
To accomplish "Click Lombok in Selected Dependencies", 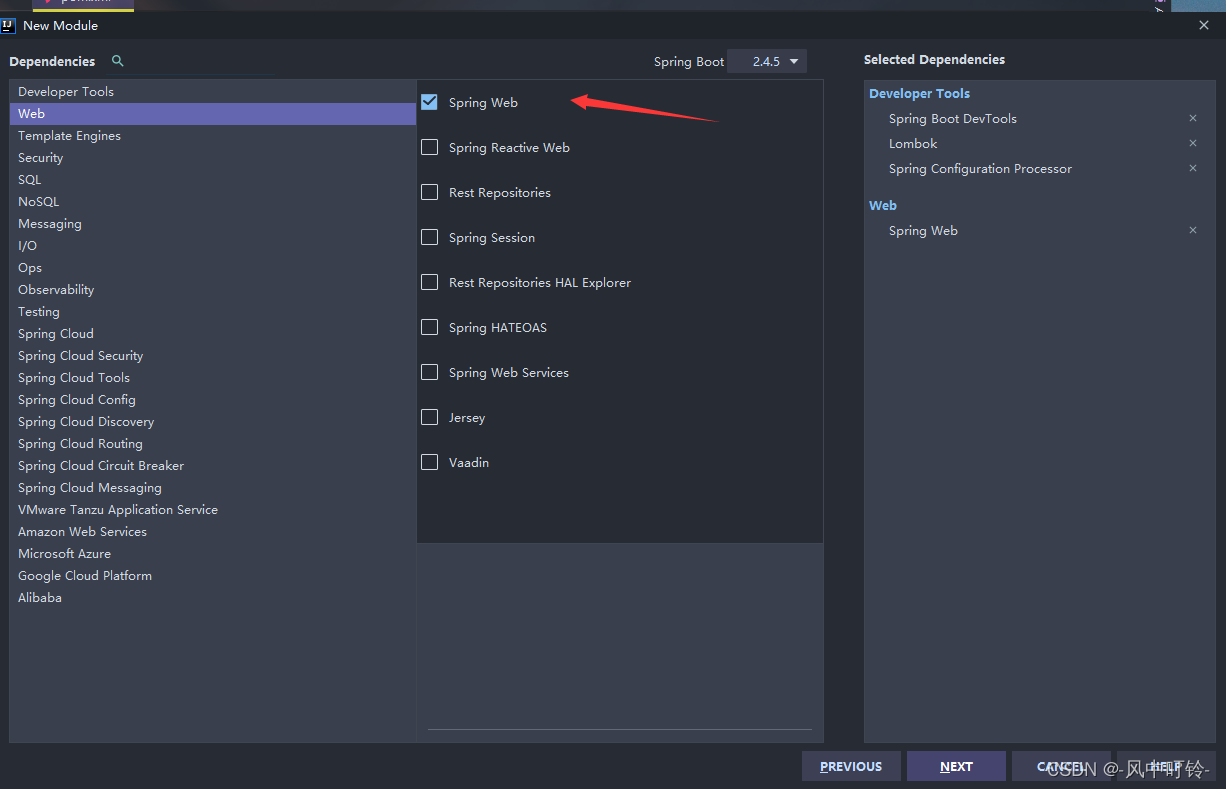I will pyautogui.click(x=913, y=143).
